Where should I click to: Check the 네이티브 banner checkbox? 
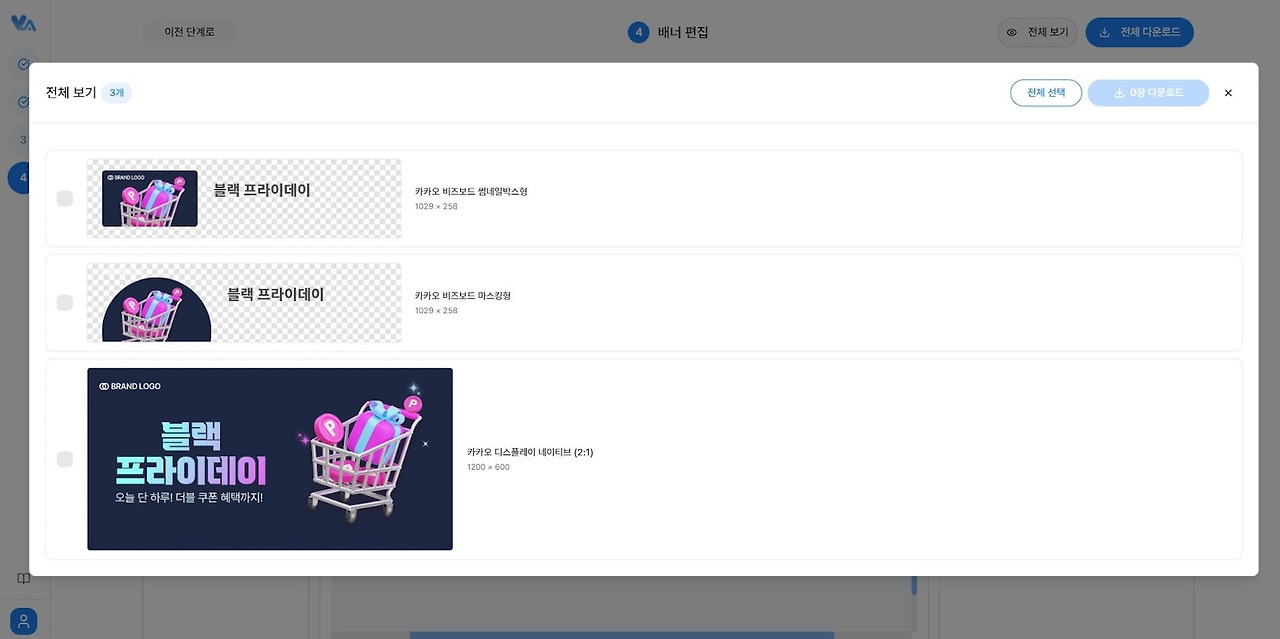tap(65, 458)
